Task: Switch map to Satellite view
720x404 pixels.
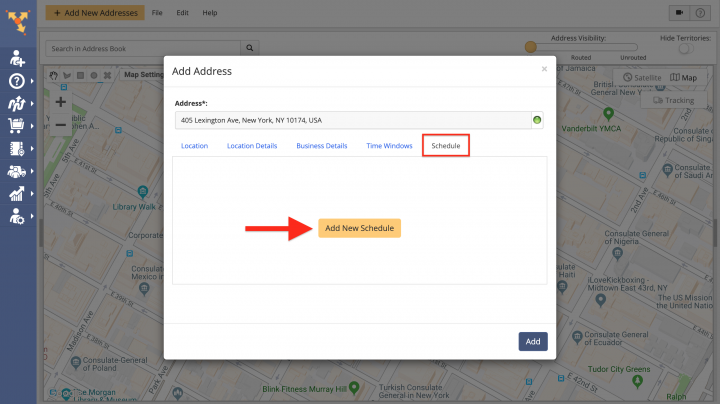Action: point(642,78)
